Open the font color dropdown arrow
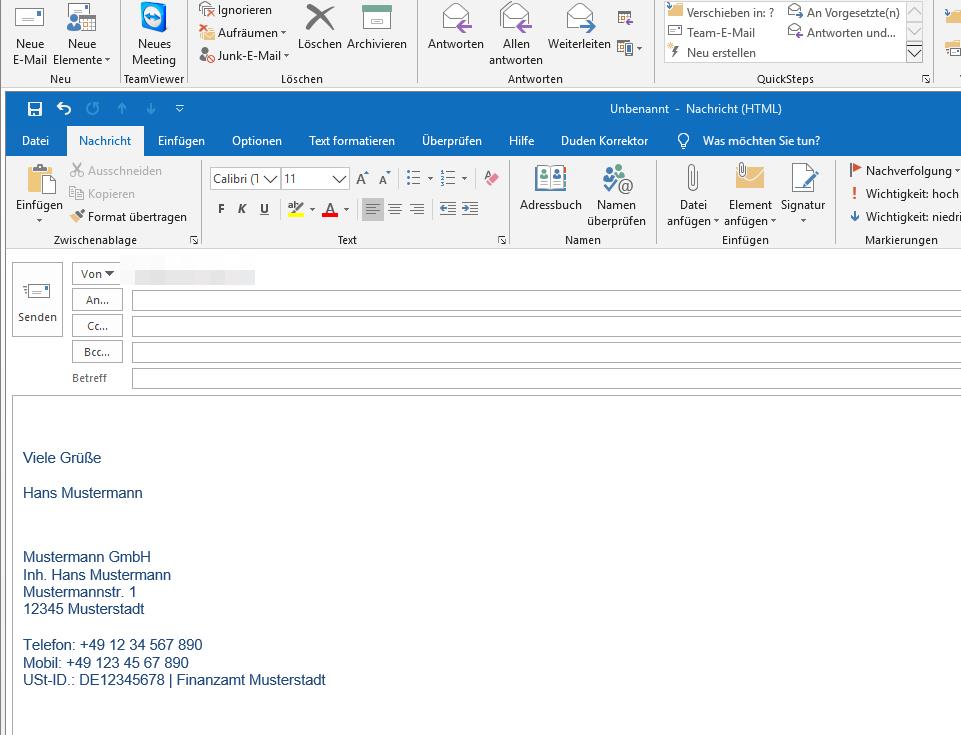 coord(346,210)
